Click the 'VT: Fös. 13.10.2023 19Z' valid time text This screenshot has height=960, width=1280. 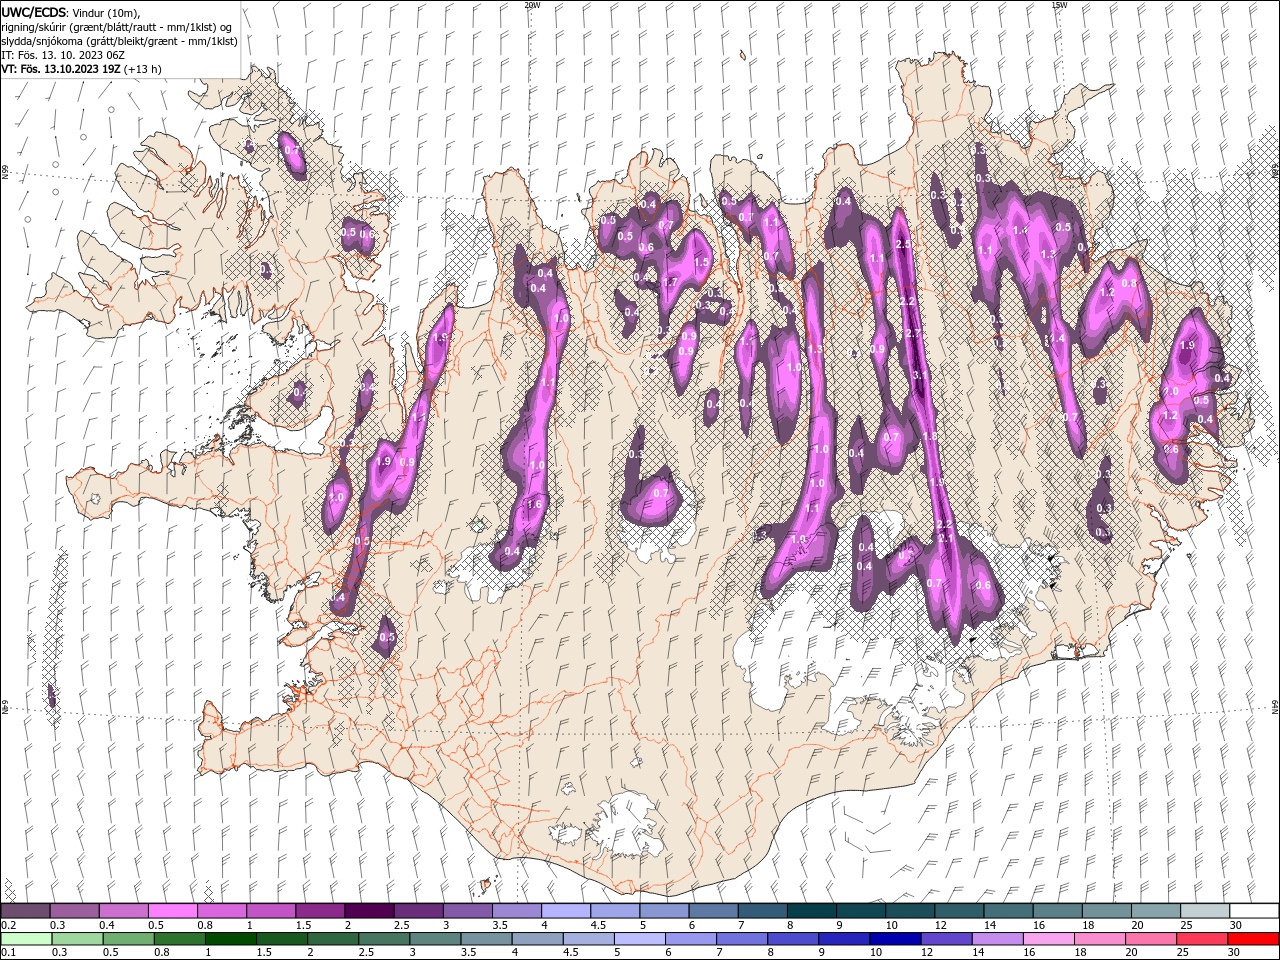(62, 69)
